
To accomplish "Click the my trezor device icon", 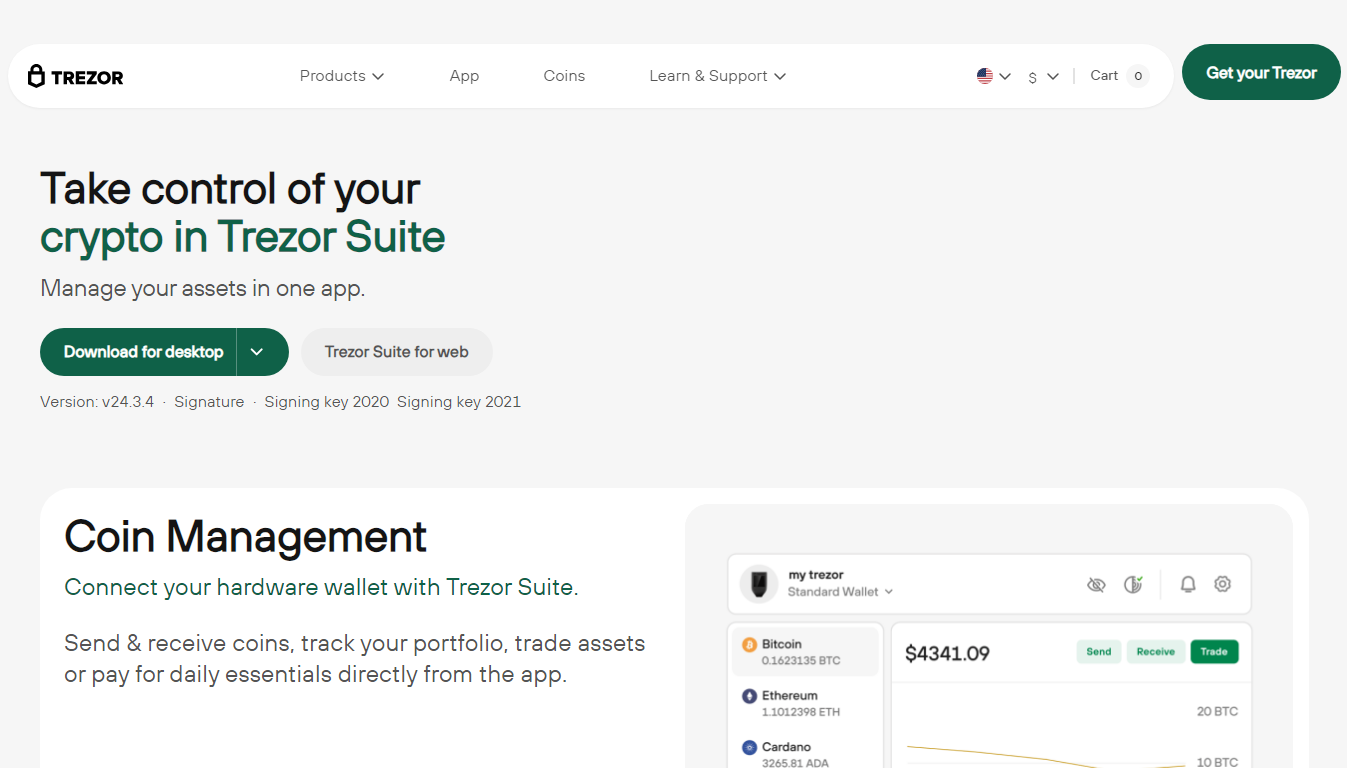I will click(x=759, y=583).
